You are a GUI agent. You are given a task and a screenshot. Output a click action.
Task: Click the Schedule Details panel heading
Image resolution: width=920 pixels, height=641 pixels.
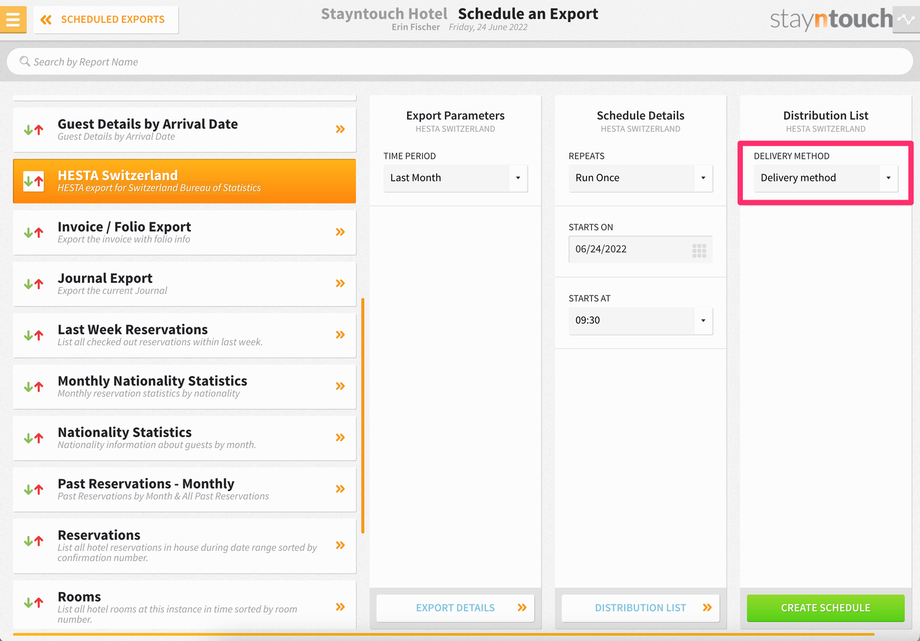pyautogui.click(x=640, y=116)
